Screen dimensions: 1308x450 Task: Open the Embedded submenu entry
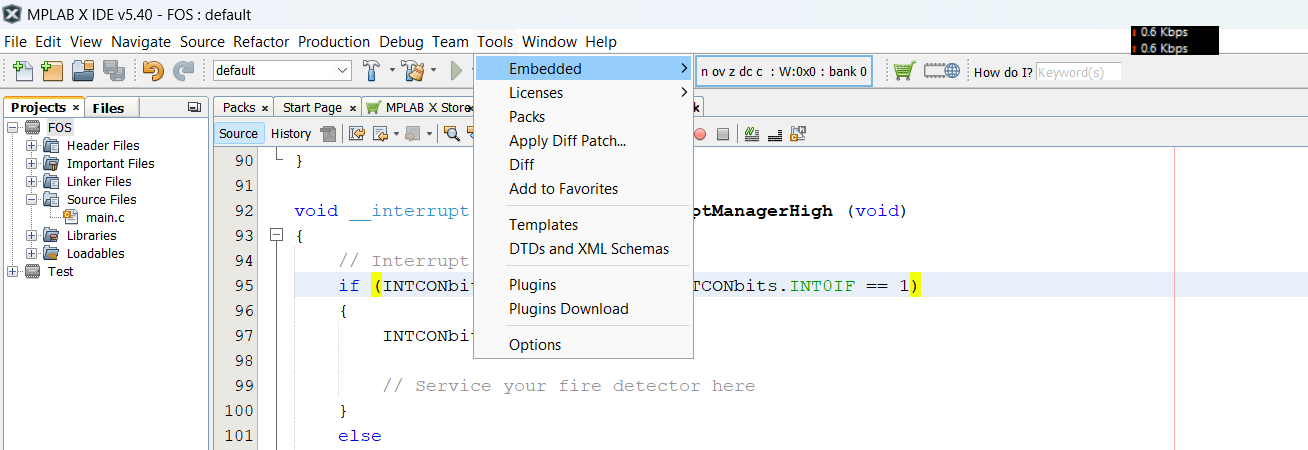(545, 69)
